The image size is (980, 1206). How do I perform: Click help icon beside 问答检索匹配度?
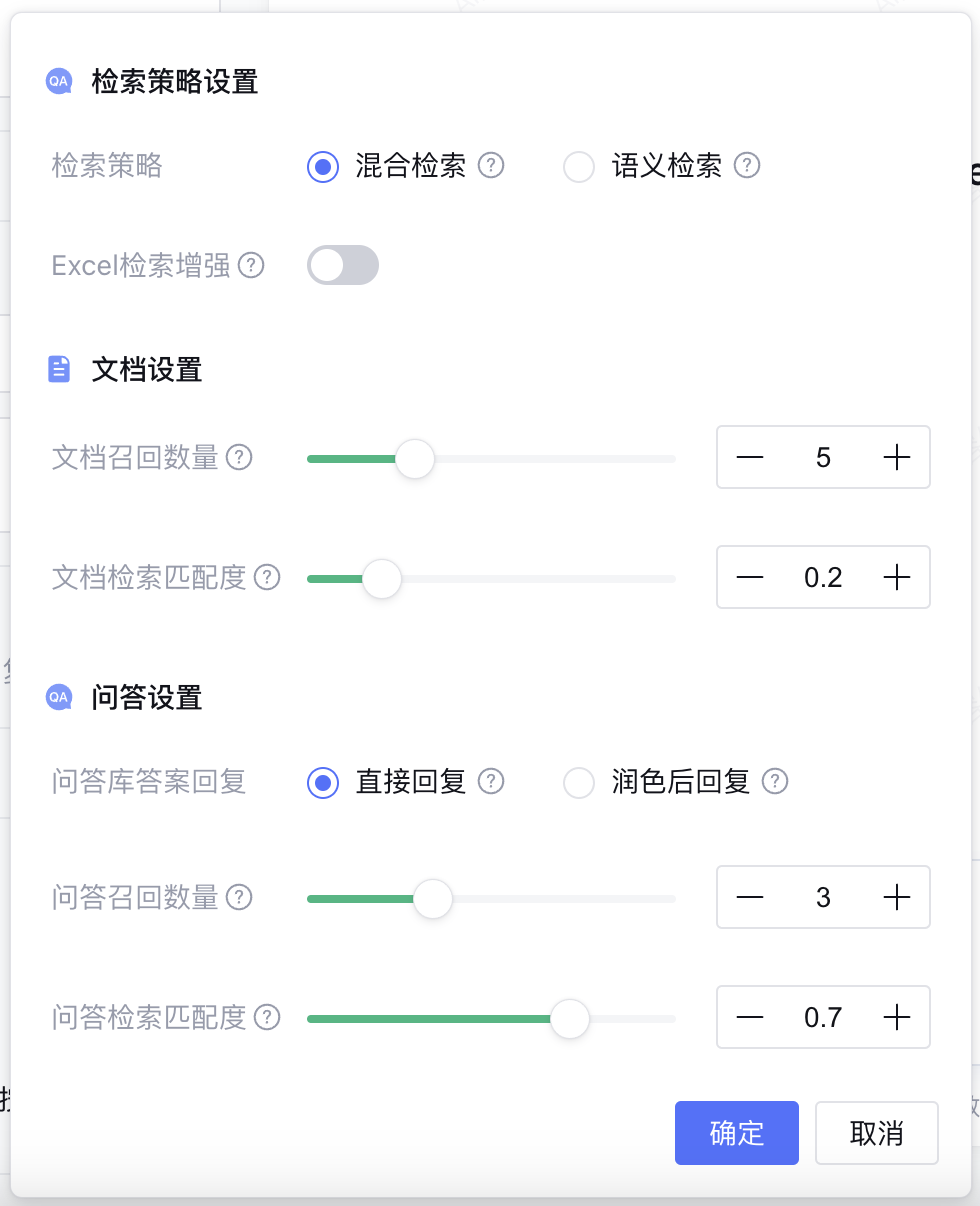tap(267, 1017)
